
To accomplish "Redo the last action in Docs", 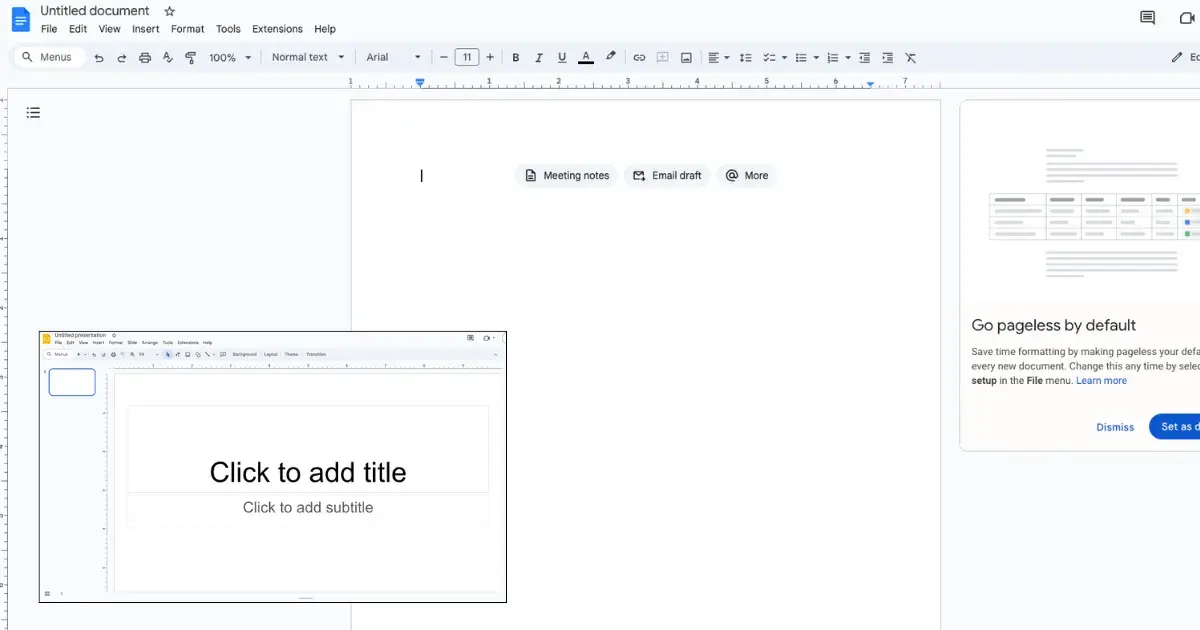I will pos(122,58).
